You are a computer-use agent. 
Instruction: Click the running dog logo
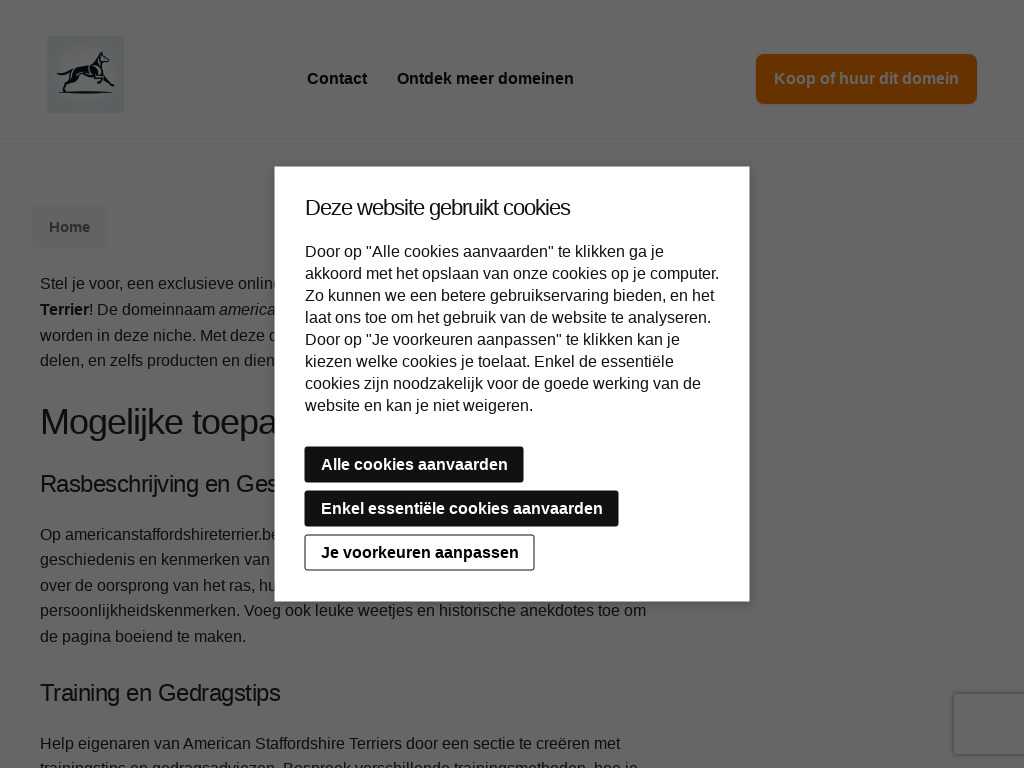86,74
